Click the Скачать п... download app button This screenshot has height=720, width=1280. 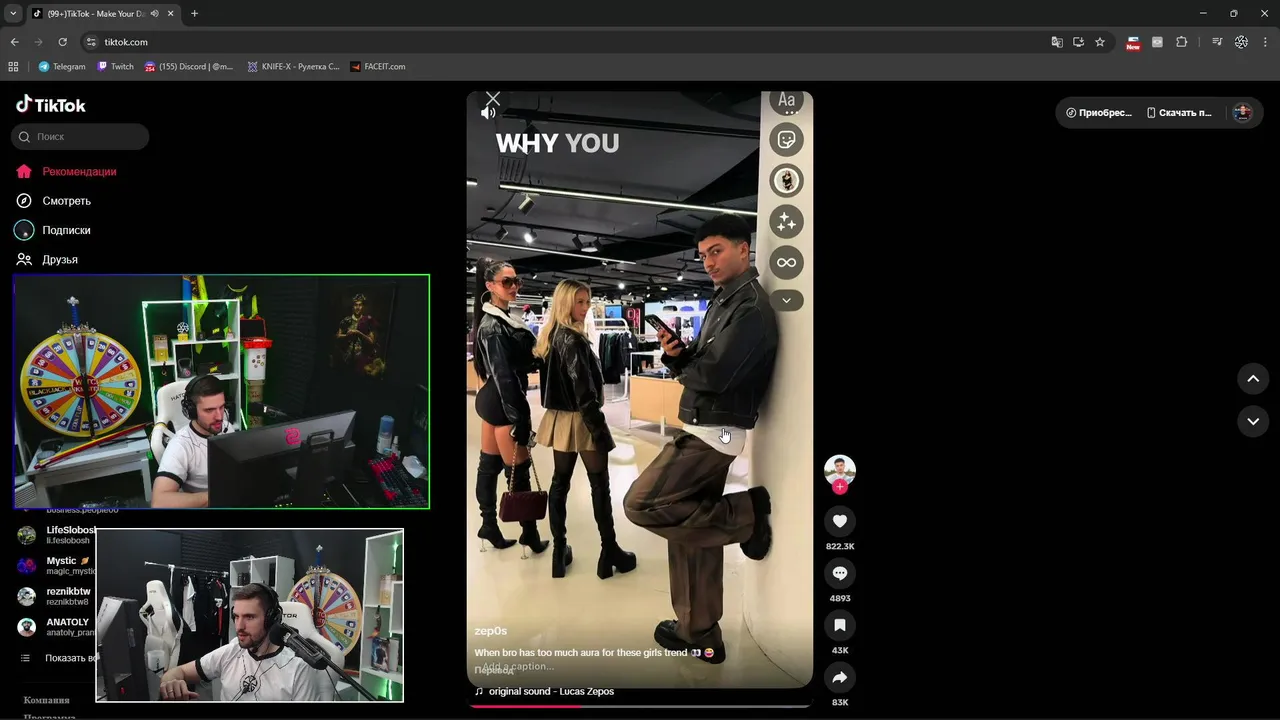coord(1179,113)
